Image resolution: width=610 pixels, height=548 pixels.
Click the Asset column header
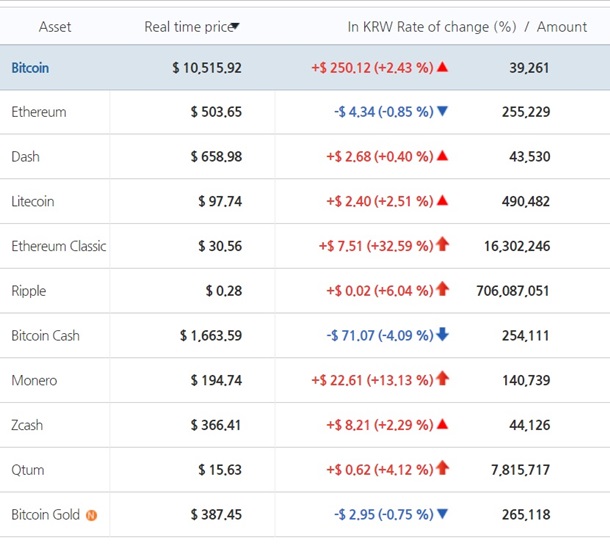(x=55, y=27)
